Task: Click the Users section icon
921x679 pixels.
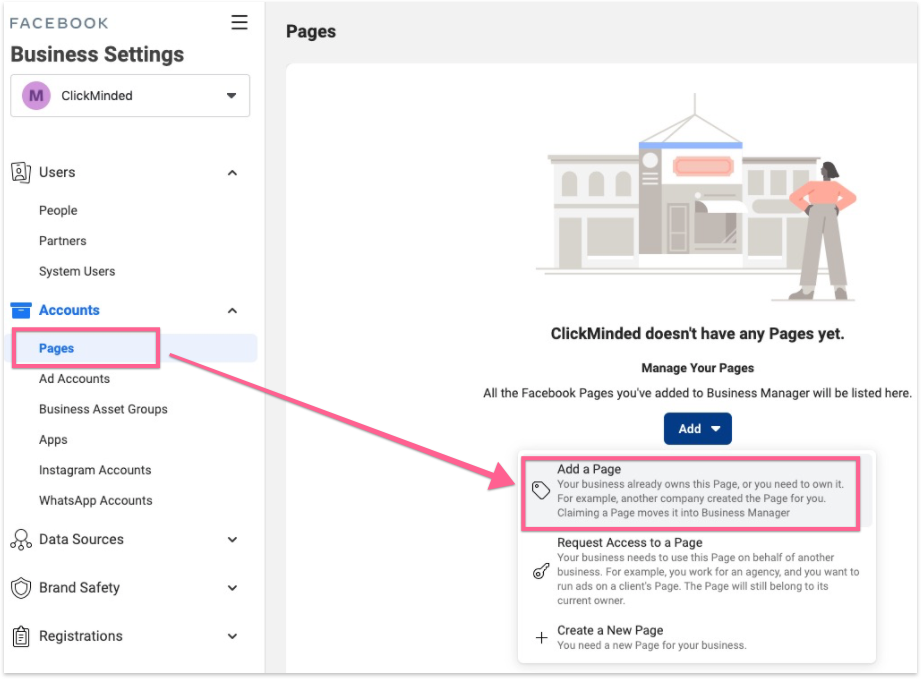Action: [x=20, y=172]
